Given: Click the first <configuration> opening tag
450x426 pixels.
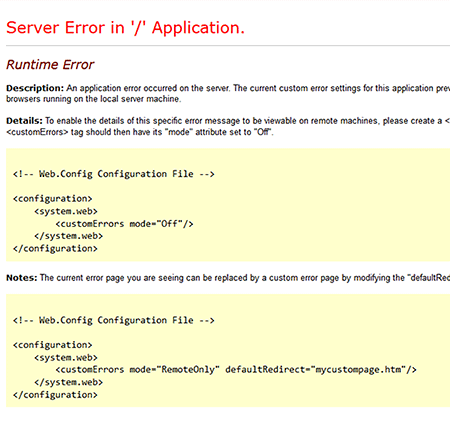Looking at the screenshot, I should pyautogui.click(x=52, y=199).
